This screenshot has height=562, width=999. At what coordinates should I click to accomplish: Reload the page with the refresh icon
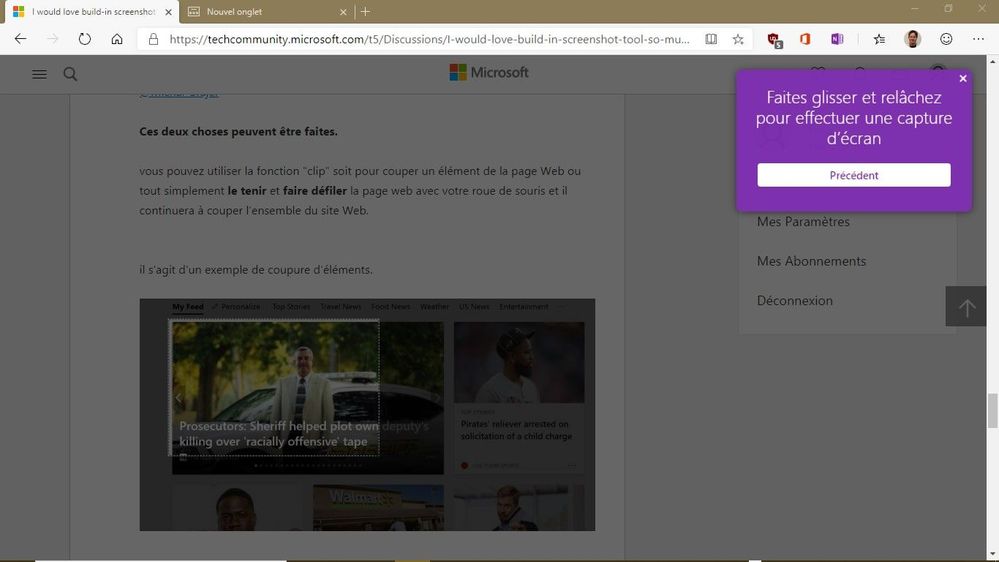84,39
